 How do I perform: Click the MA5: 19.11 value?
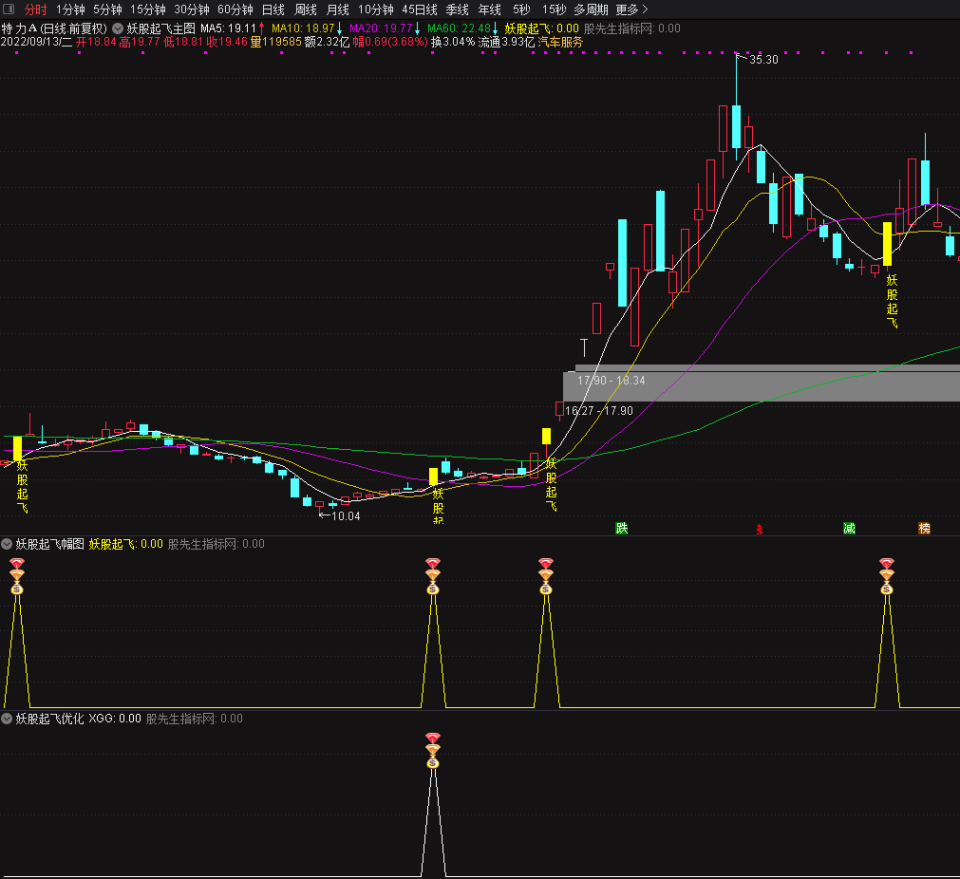(228, 28)
